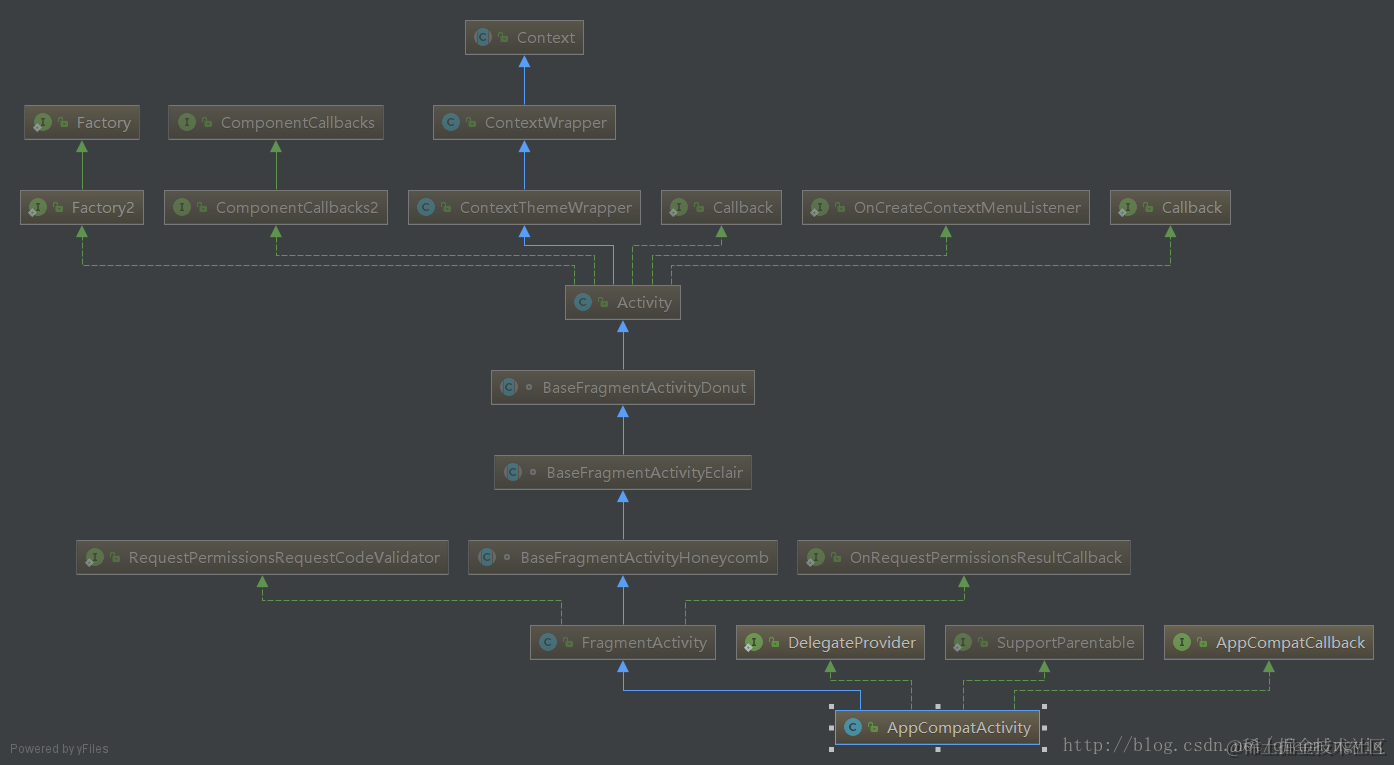Click the interface icon on the ComponentCallbacks node
The height and width of the screenshot is (765, 1394).
pos(186,123)
